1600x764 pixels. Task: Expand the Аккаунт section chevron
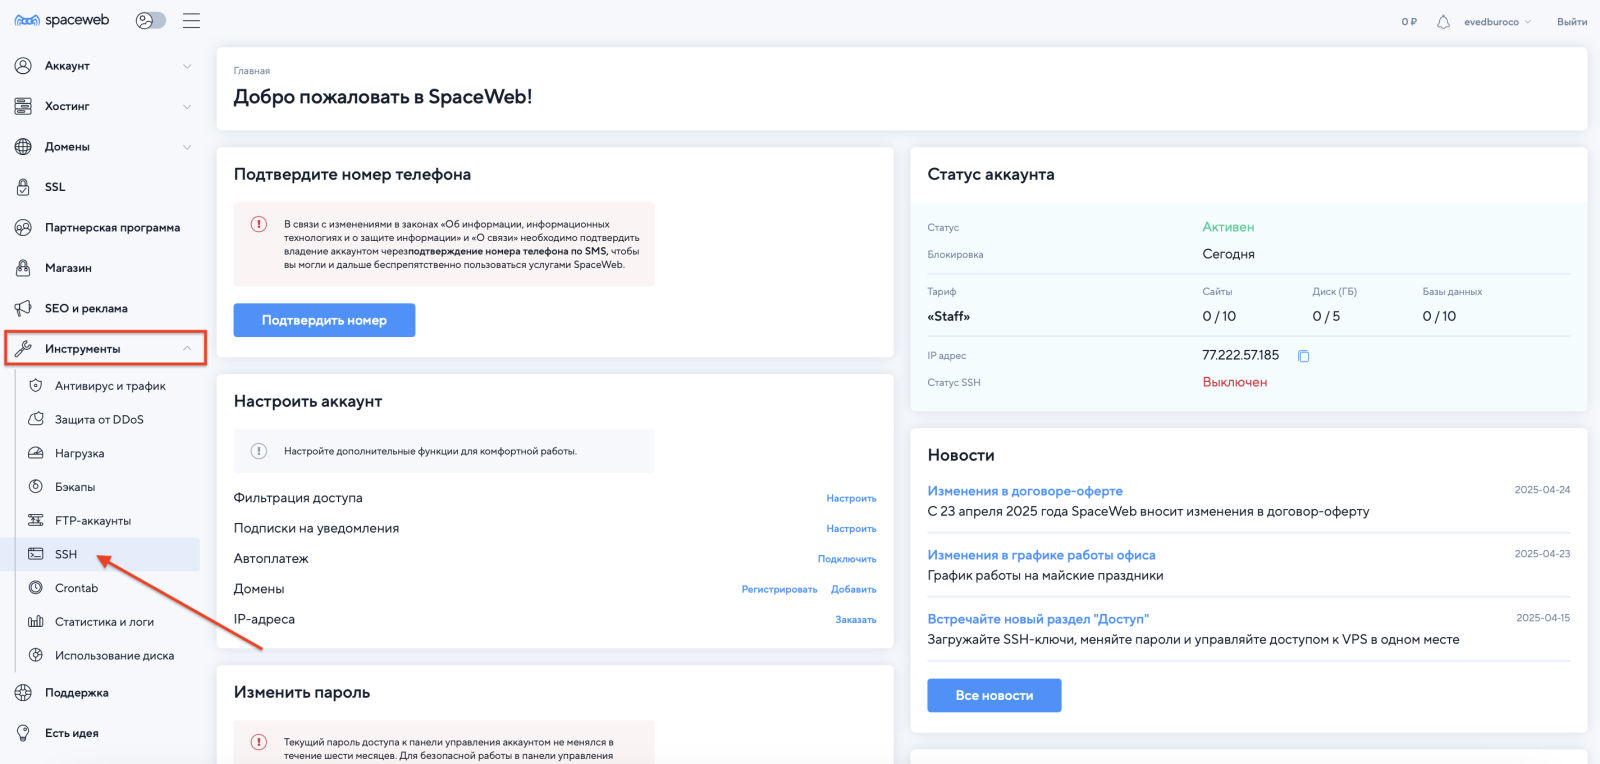tap(187, 66)
